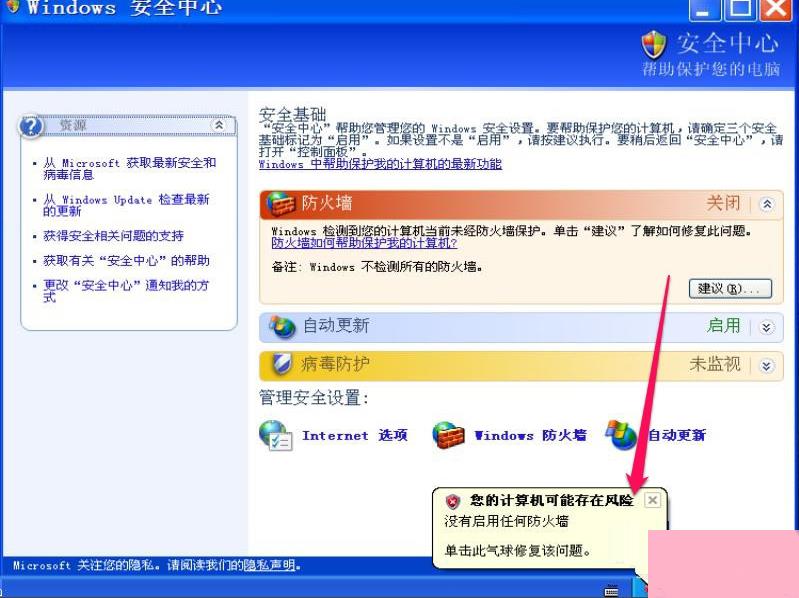Click the Security Center shield logo

point(654,44)
